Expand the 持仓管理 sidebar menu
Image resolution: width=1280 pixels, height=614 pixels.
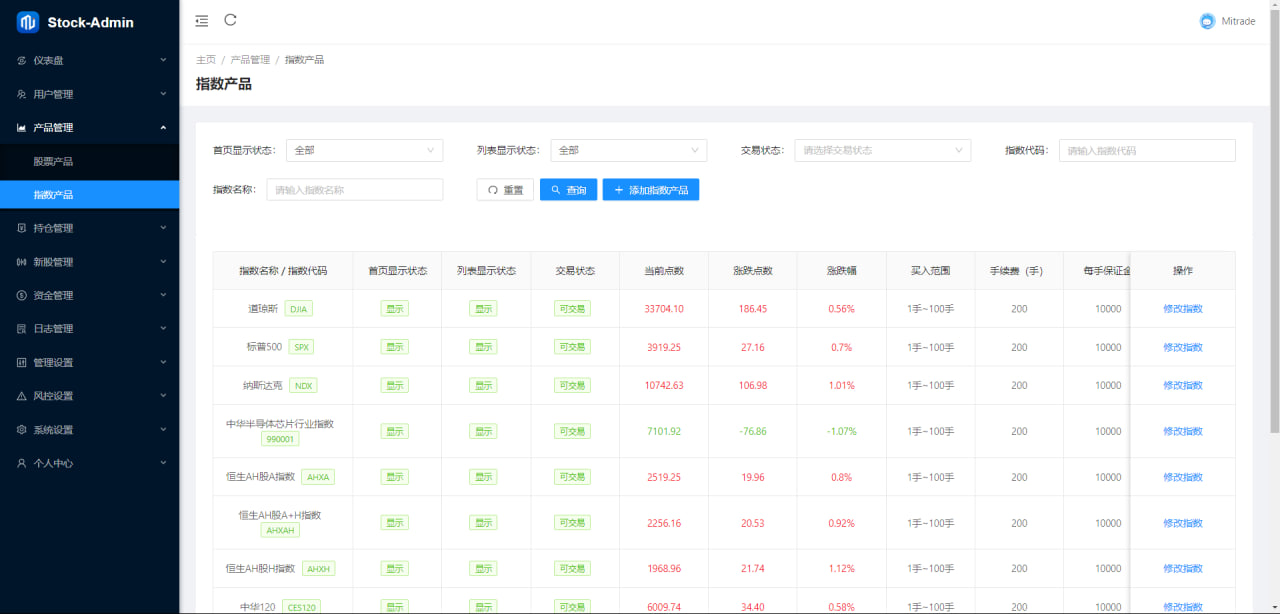click(89, 228)
